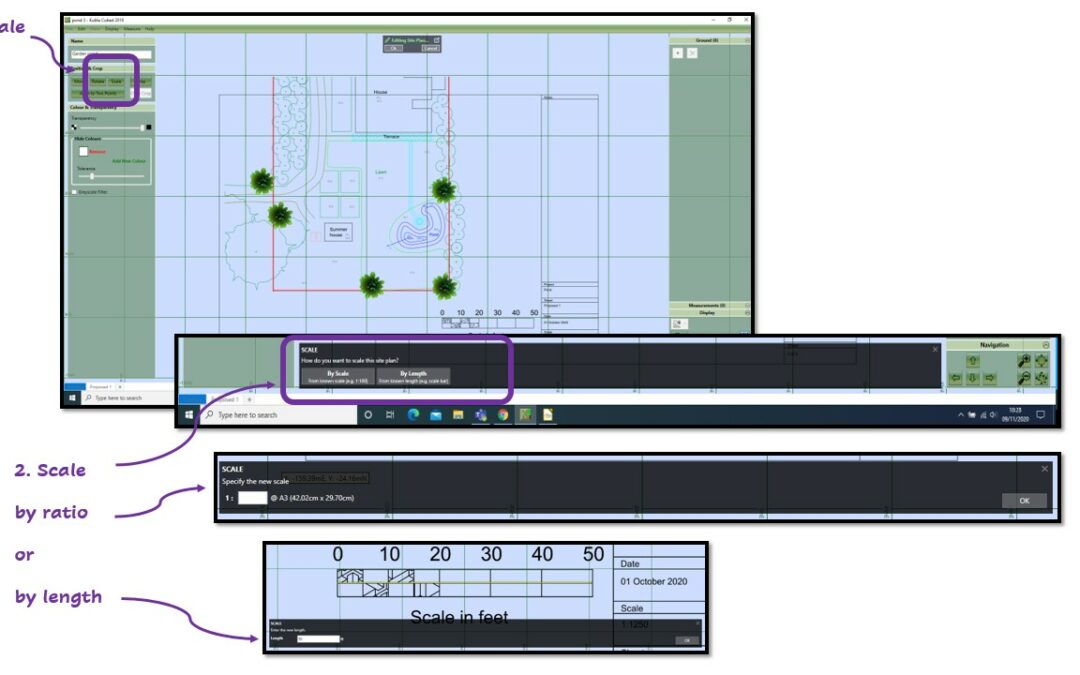Click the Cortana circle icon on taskbar
The height and width of the screenshot is (675, 1080).
pos(368,415)
